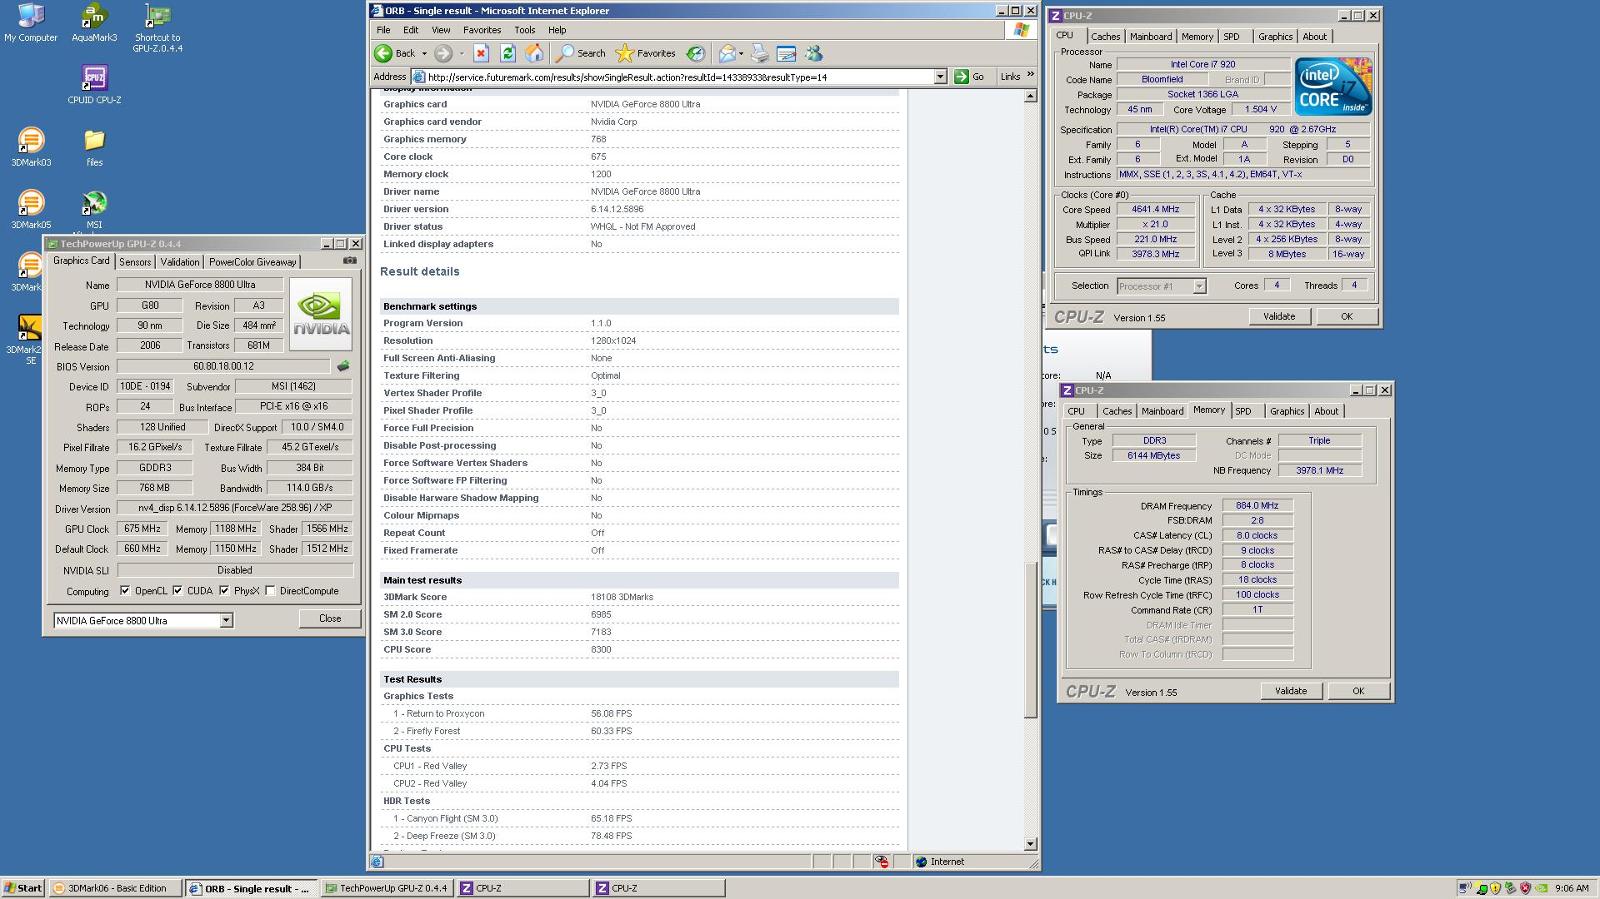
Task: Click the 'Result details' heading
Action: click(x=420, y=271)
